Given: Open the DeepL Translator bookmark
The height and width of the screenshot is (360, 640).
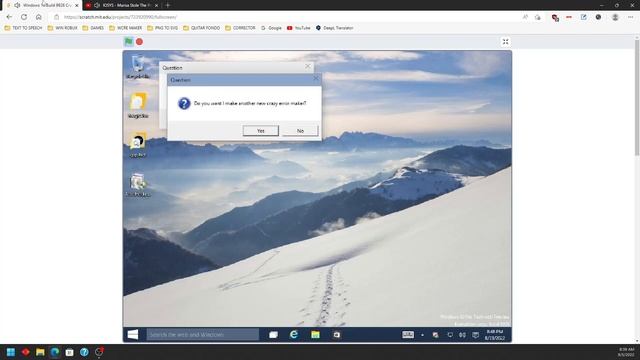Looking at the screenshot, I should [335, 28].
